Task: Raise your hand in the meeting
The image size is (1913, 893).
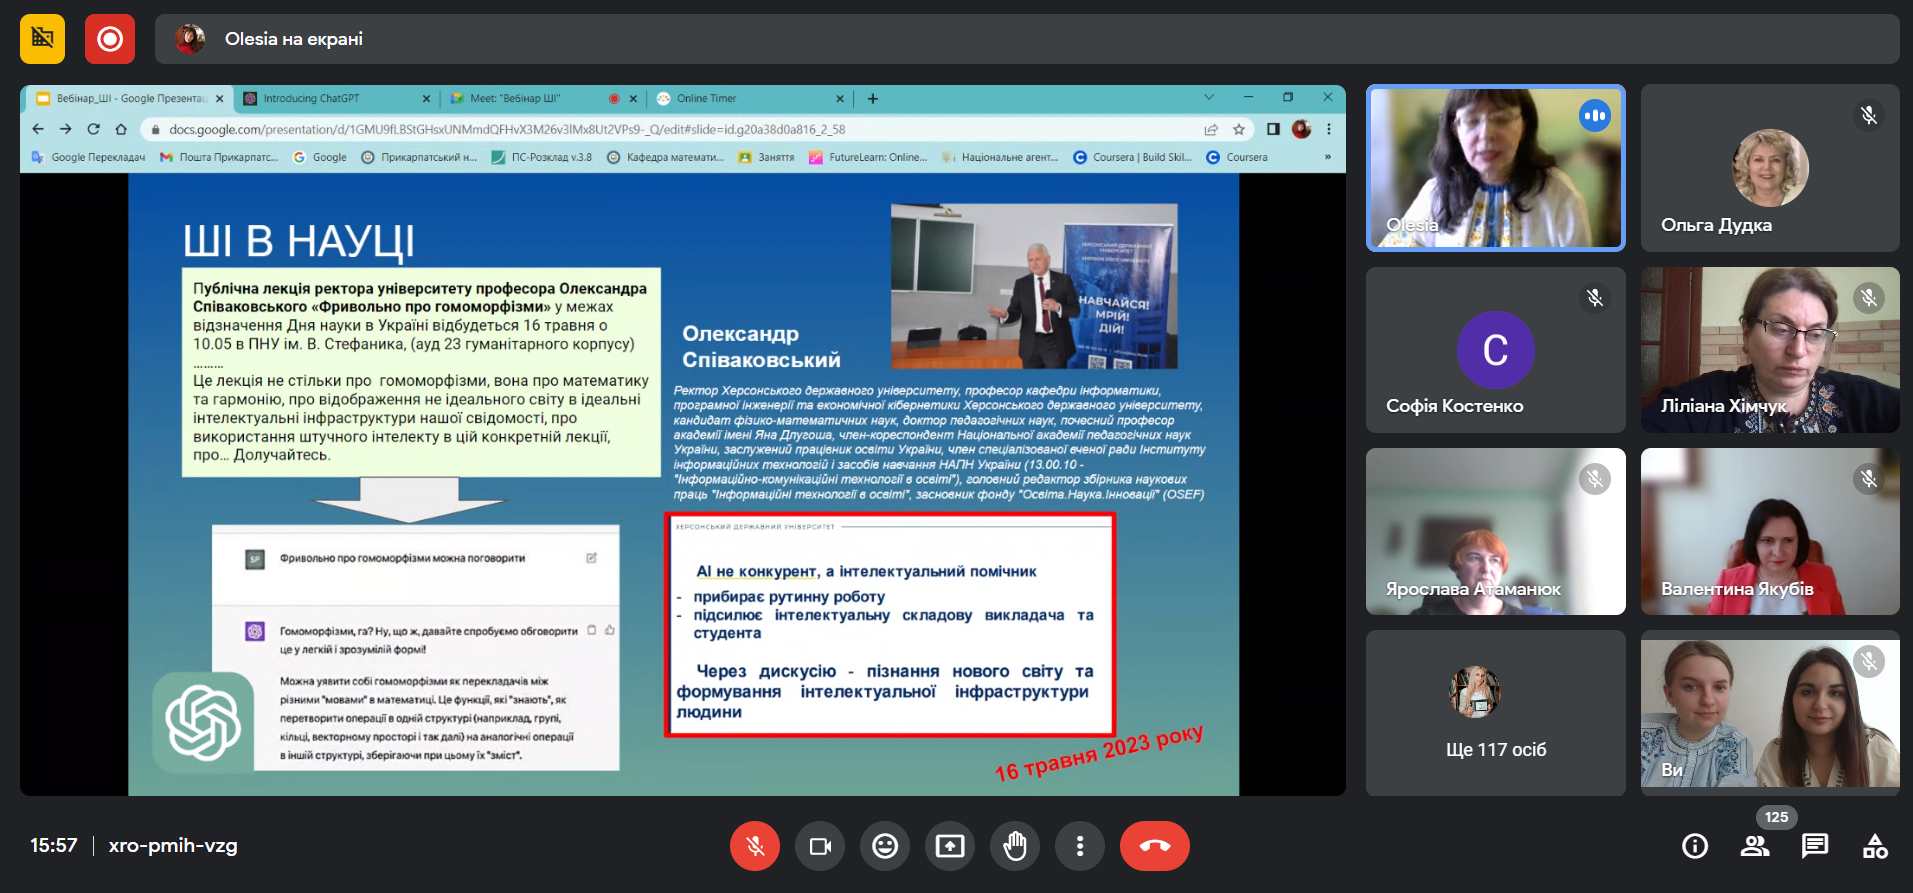Action: 1015,846
